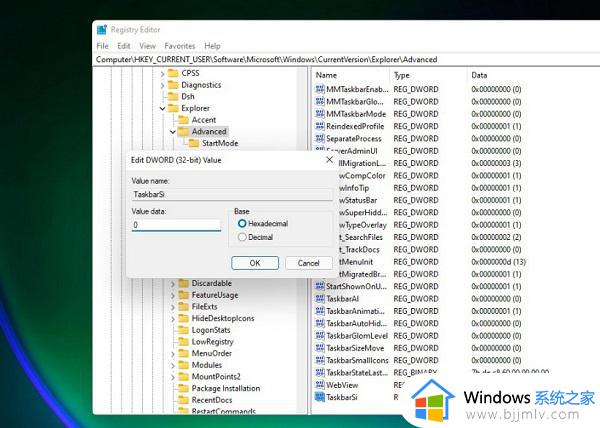This screenshot has height=428, width=600.
Task: Click the 0x00000002 (2) data cell
Action: tap(496, 237)
